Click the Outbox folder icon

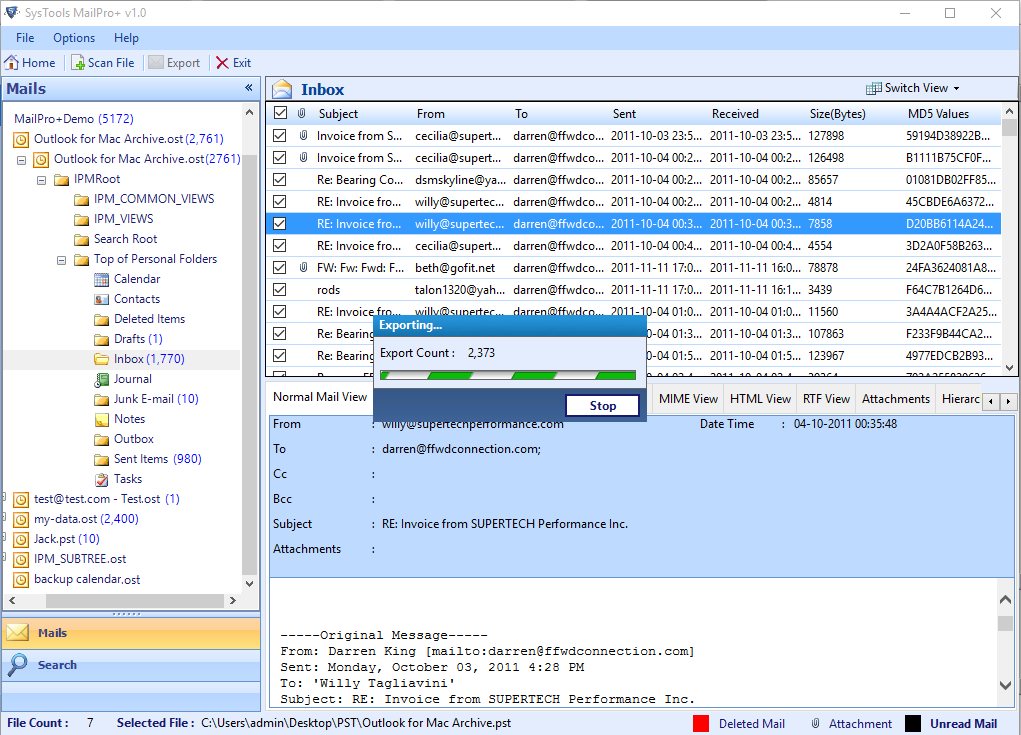click(x=102, y=439)
